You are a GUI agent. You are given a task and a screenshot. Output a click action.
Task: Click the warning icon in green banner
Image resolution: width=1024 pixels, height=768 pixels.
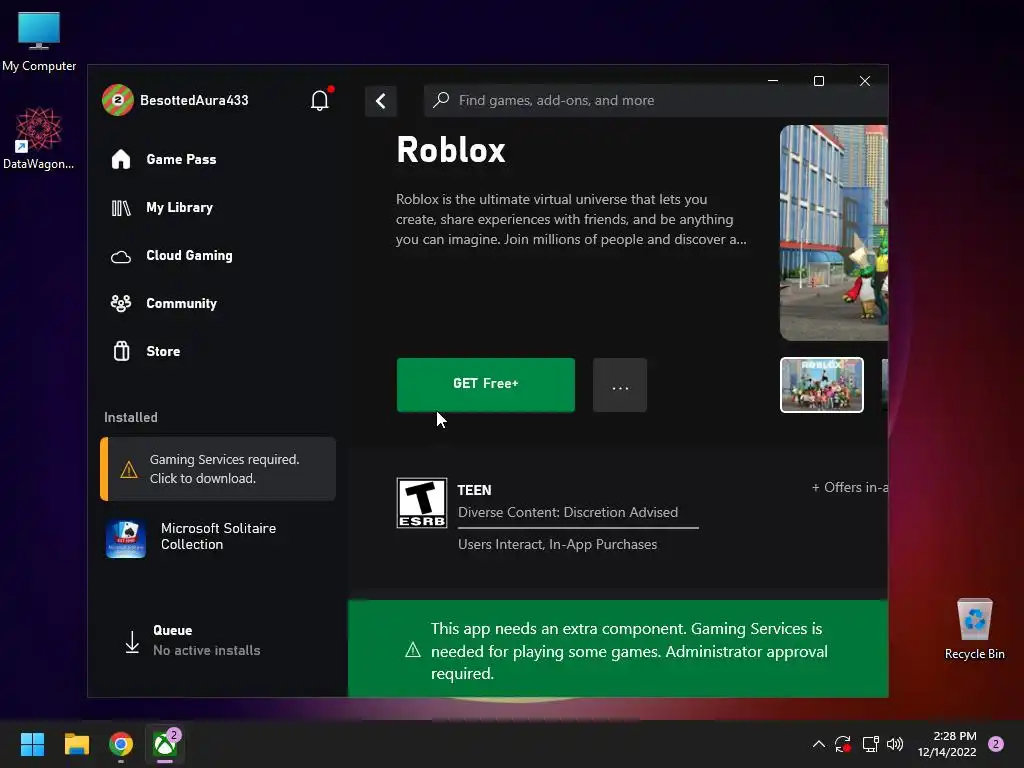(x=413, y=650)
